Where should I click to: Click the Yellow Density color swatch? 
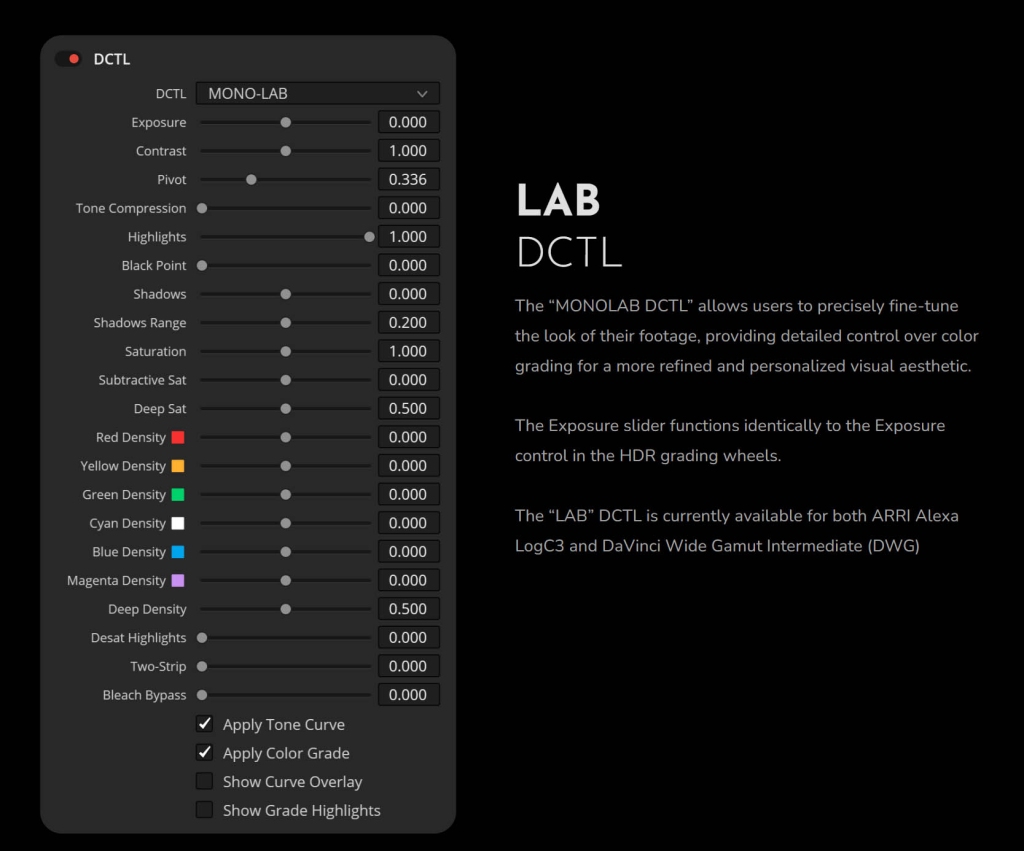178,466
